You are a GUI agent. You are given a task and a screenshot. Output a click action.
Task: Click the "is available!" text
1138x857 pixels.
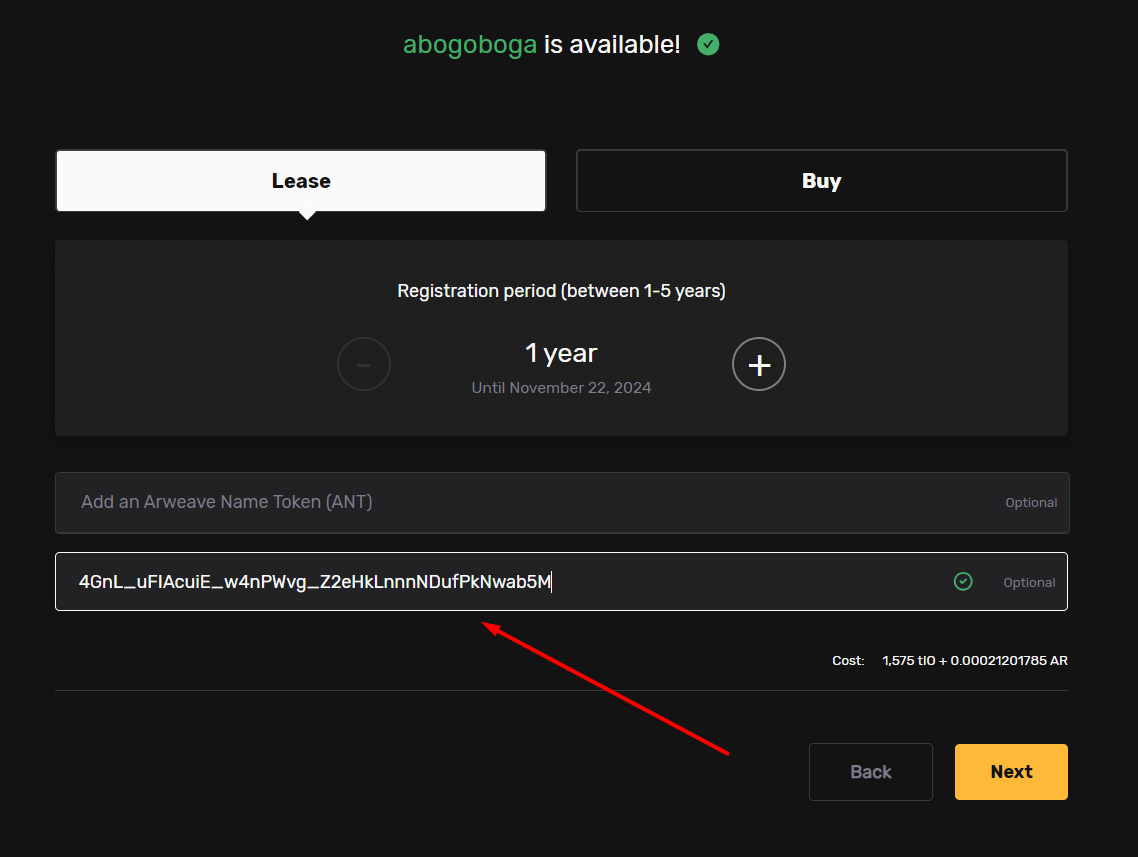click(x=612, y=45)
